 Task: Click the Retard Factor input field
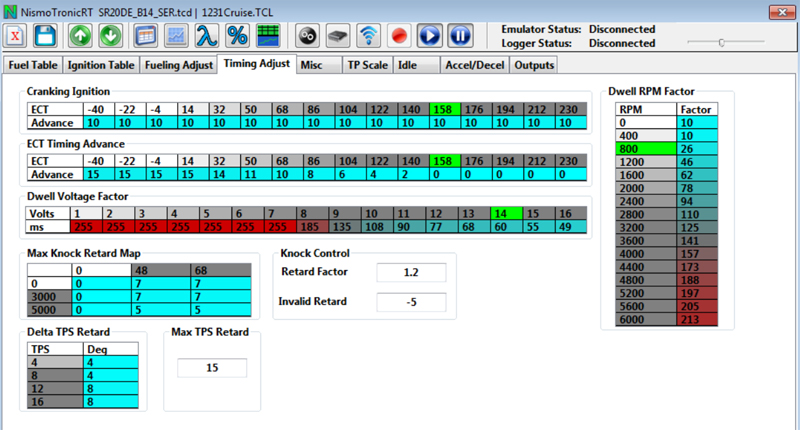[x=410, y=273]
